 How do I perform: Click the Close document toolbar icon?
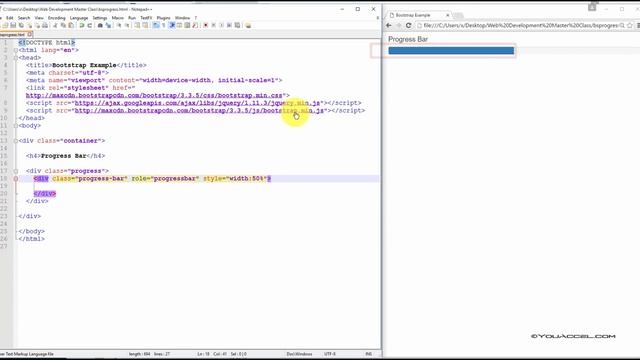coord(30,25)
